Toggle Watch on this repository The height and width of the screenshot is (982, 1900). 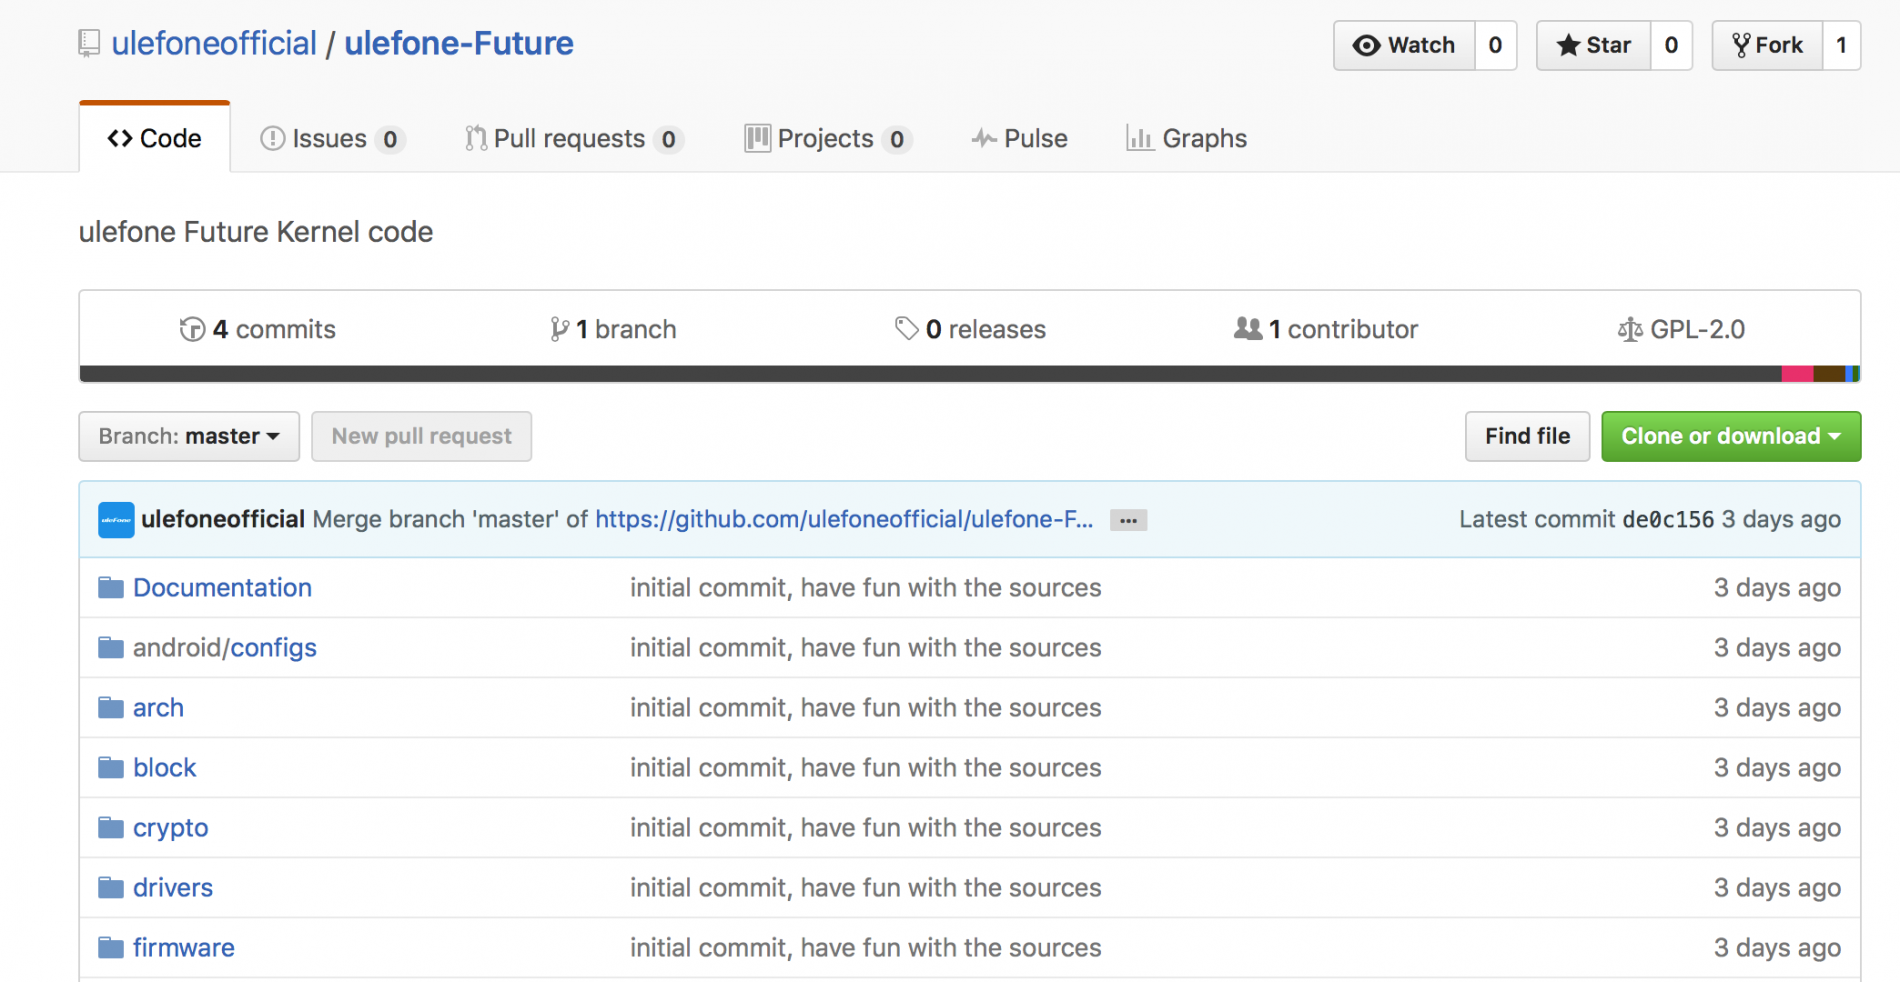pos(1404,45)
